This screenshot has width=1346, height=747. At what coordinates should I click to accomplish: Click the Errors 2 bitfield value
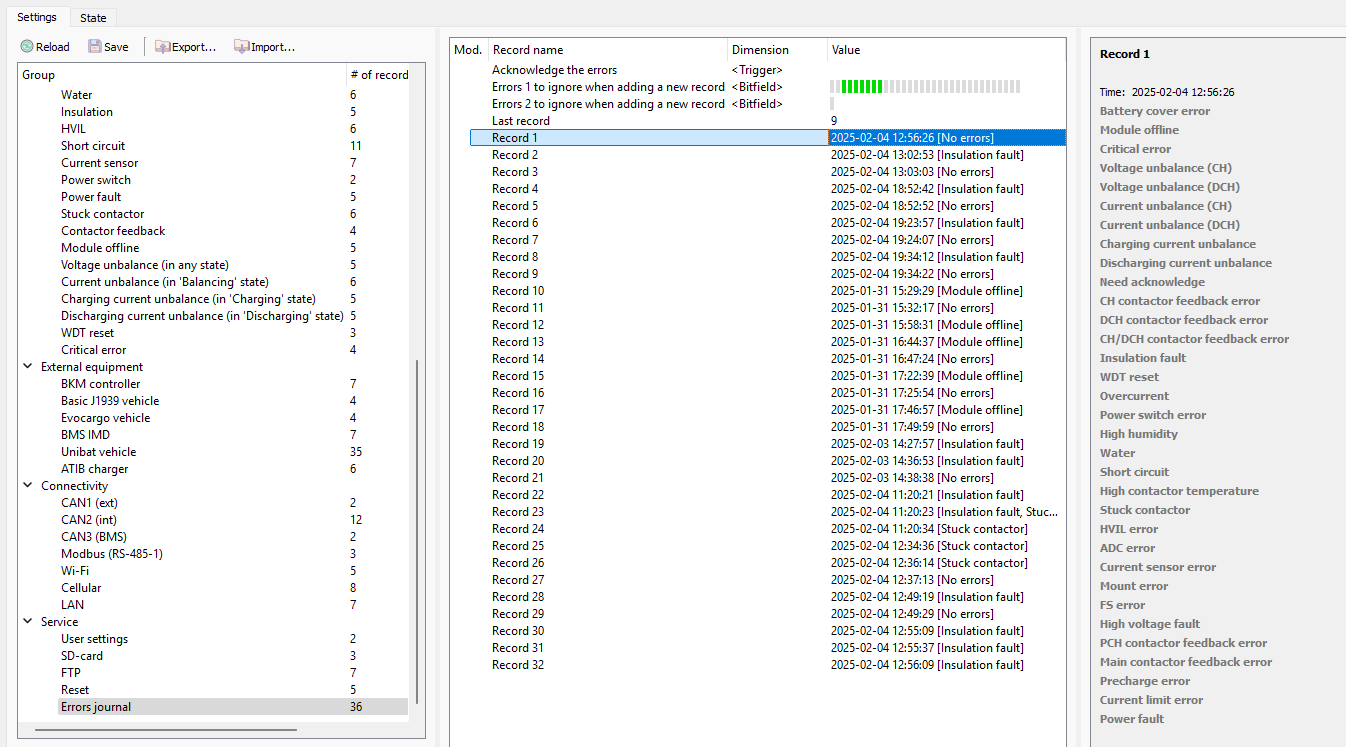pyautogui.click(x=832, y=104)
